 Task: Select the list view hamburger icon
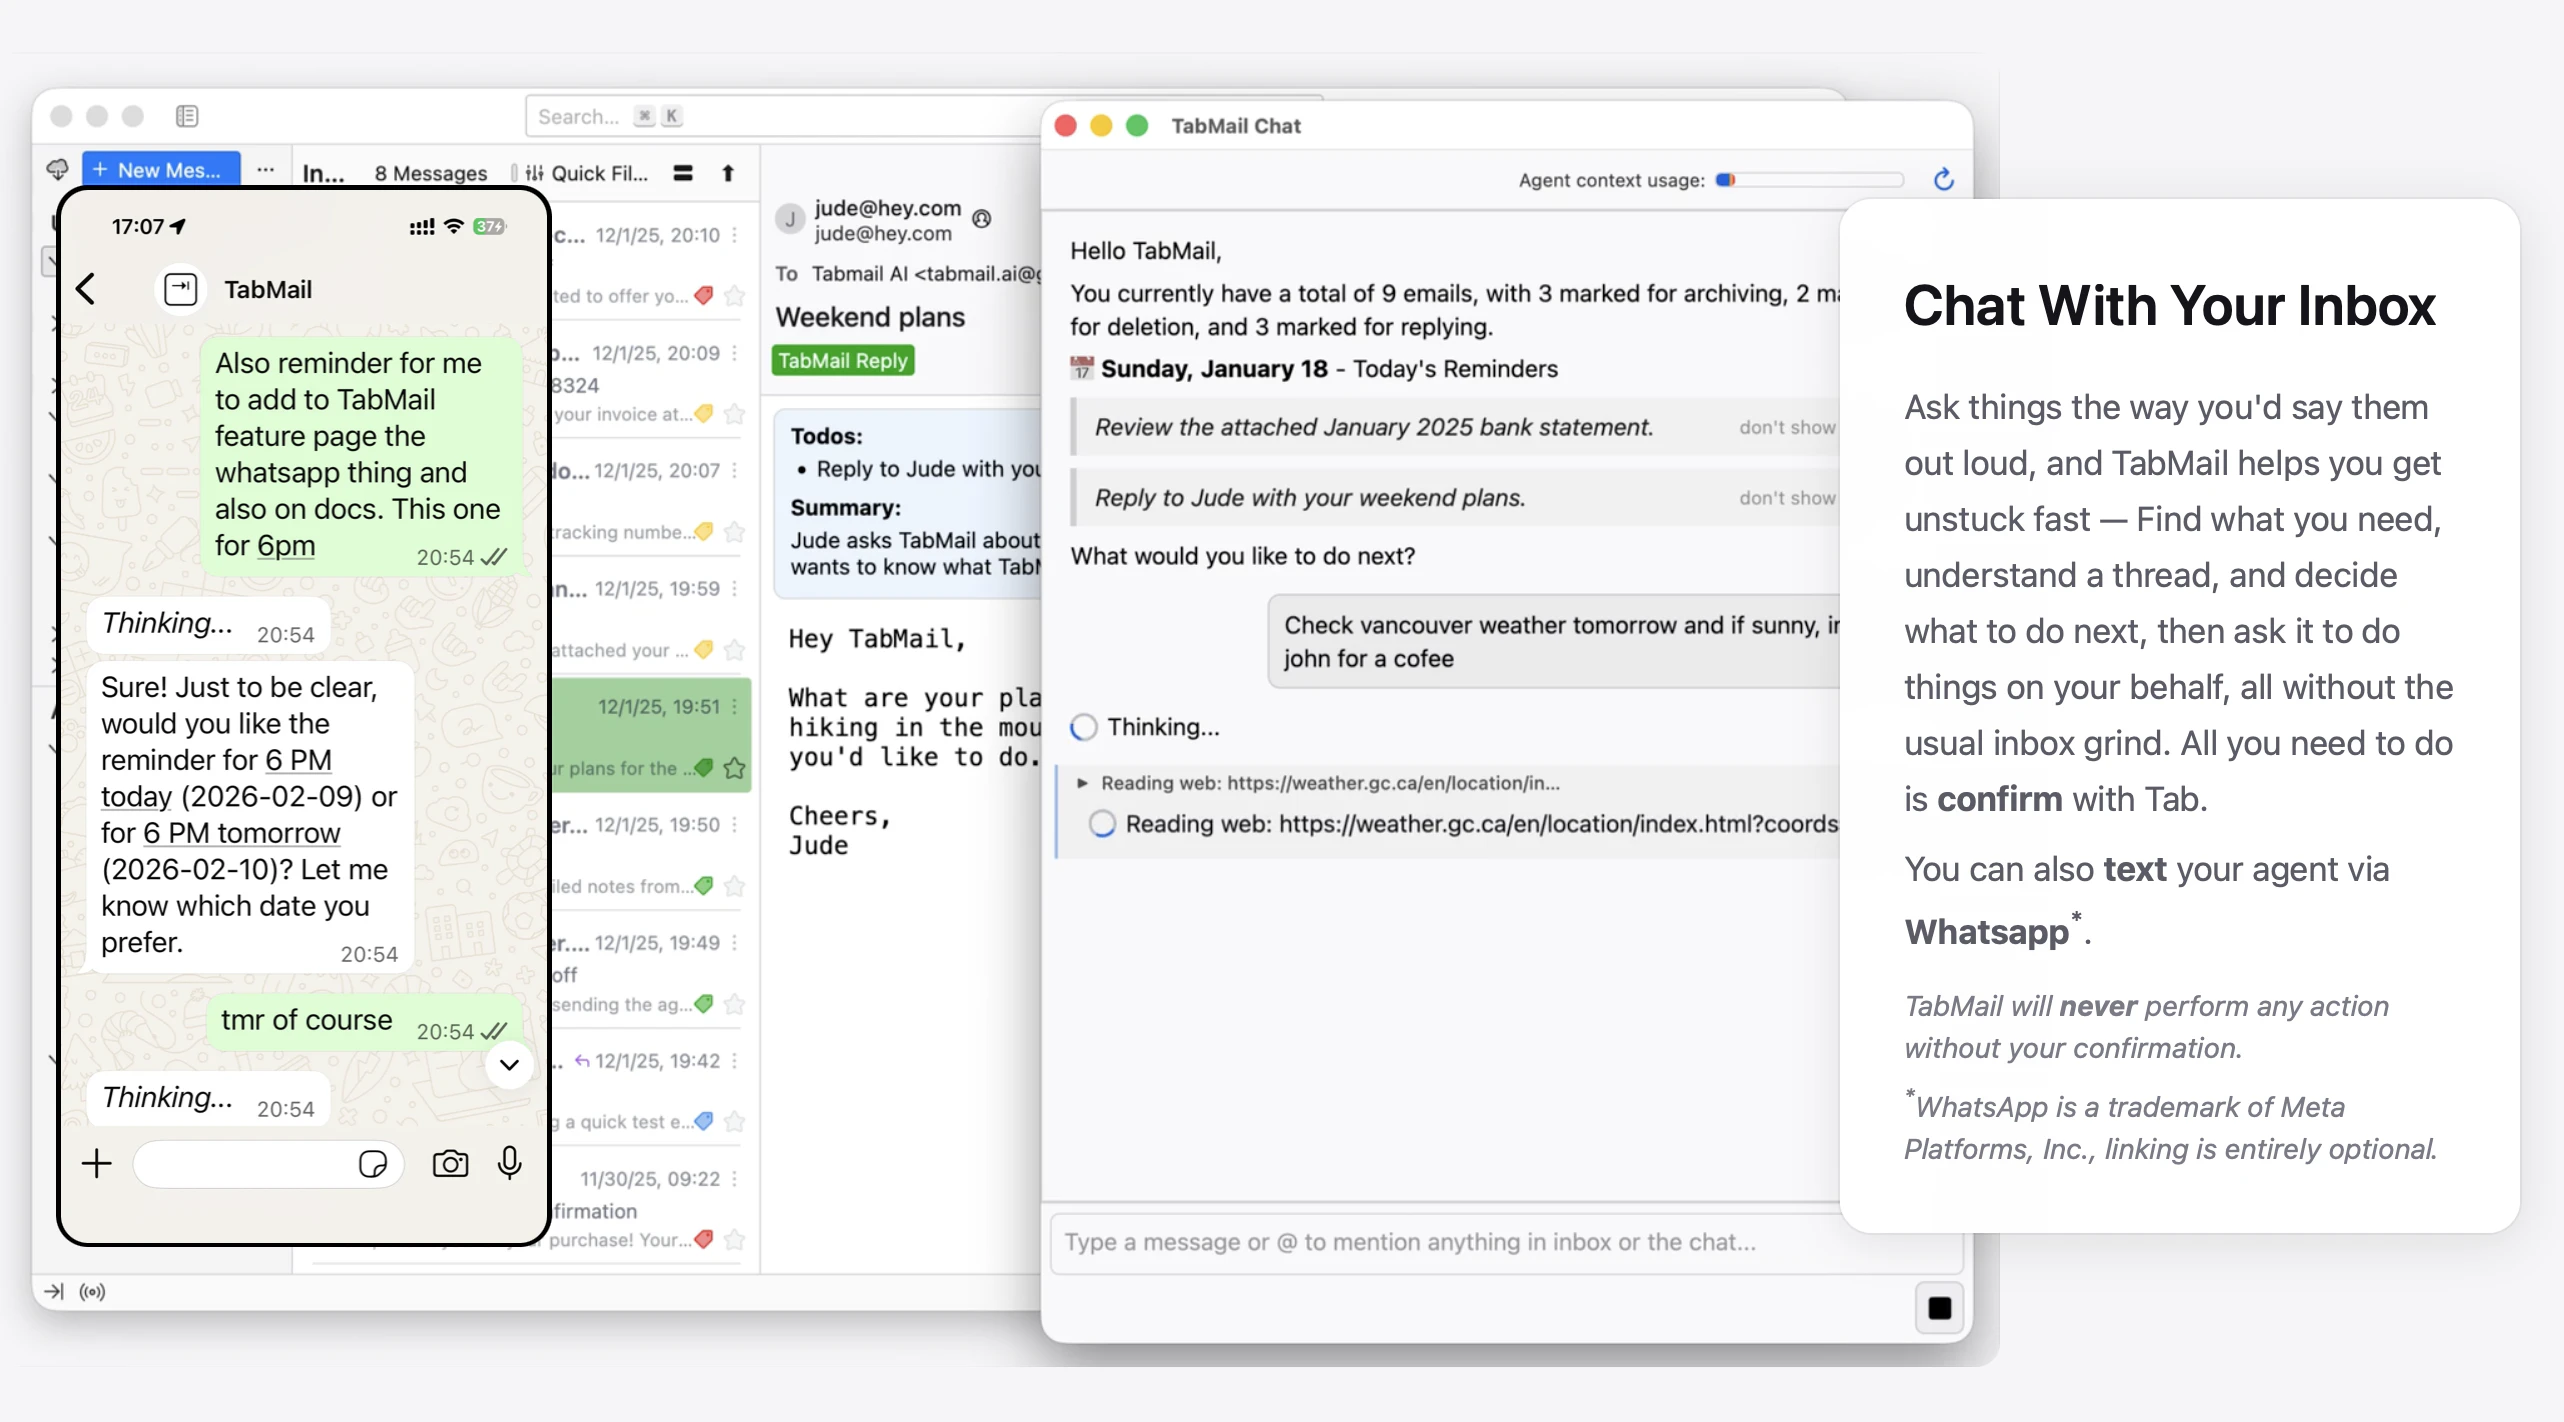[683, 173]
